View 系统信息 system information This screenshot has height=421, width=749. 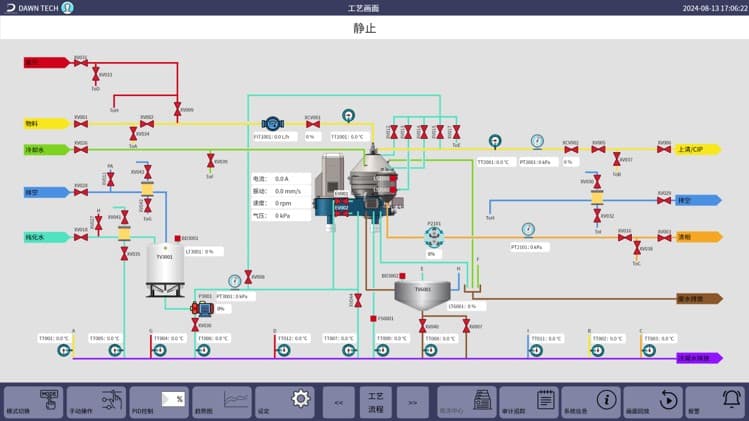tap(592, 402)
